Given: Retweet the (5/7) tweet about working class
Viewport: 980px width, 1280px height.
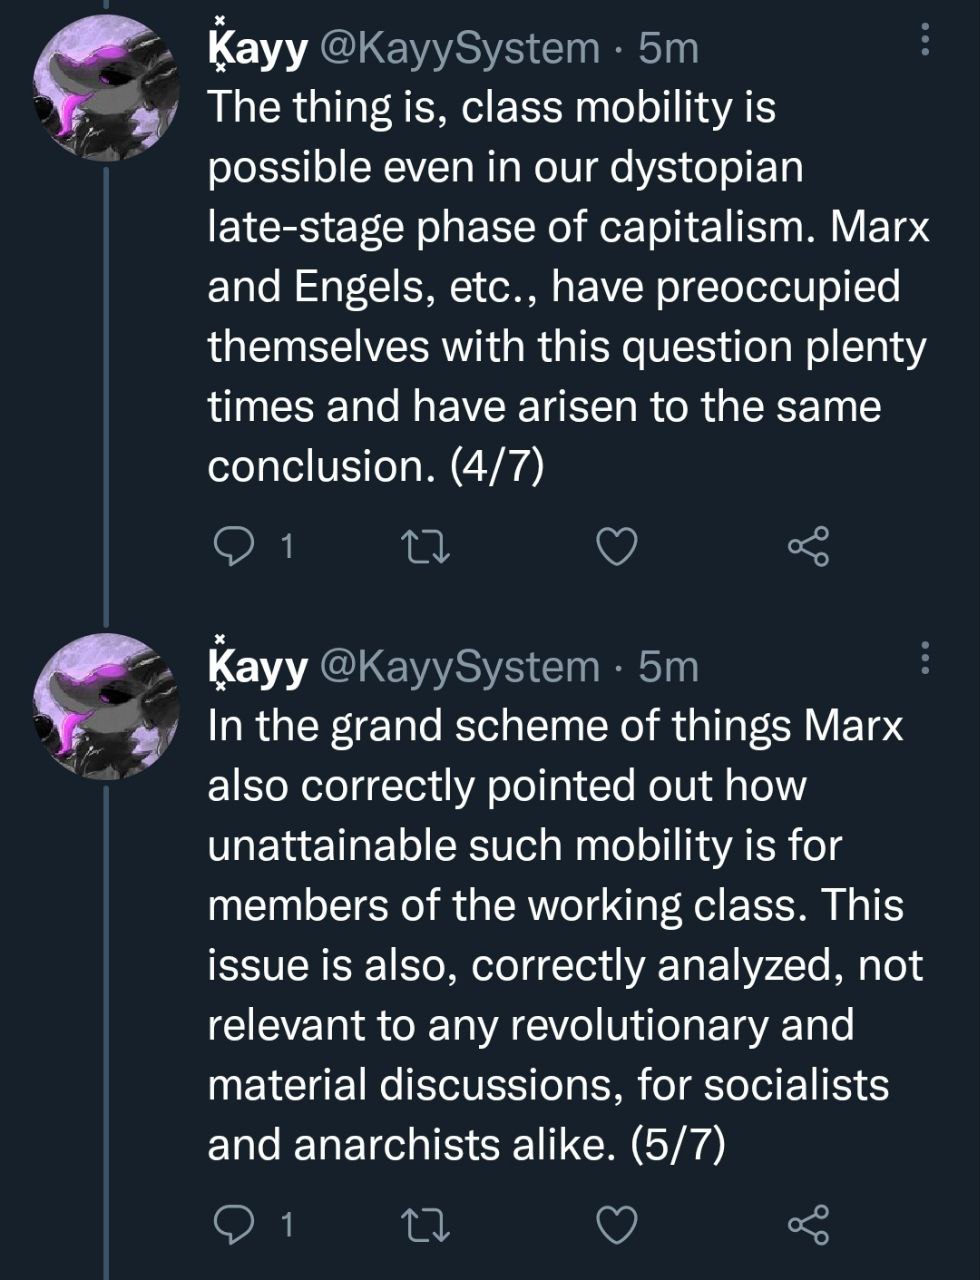Looking at the screenshot, I should 425,1224.
